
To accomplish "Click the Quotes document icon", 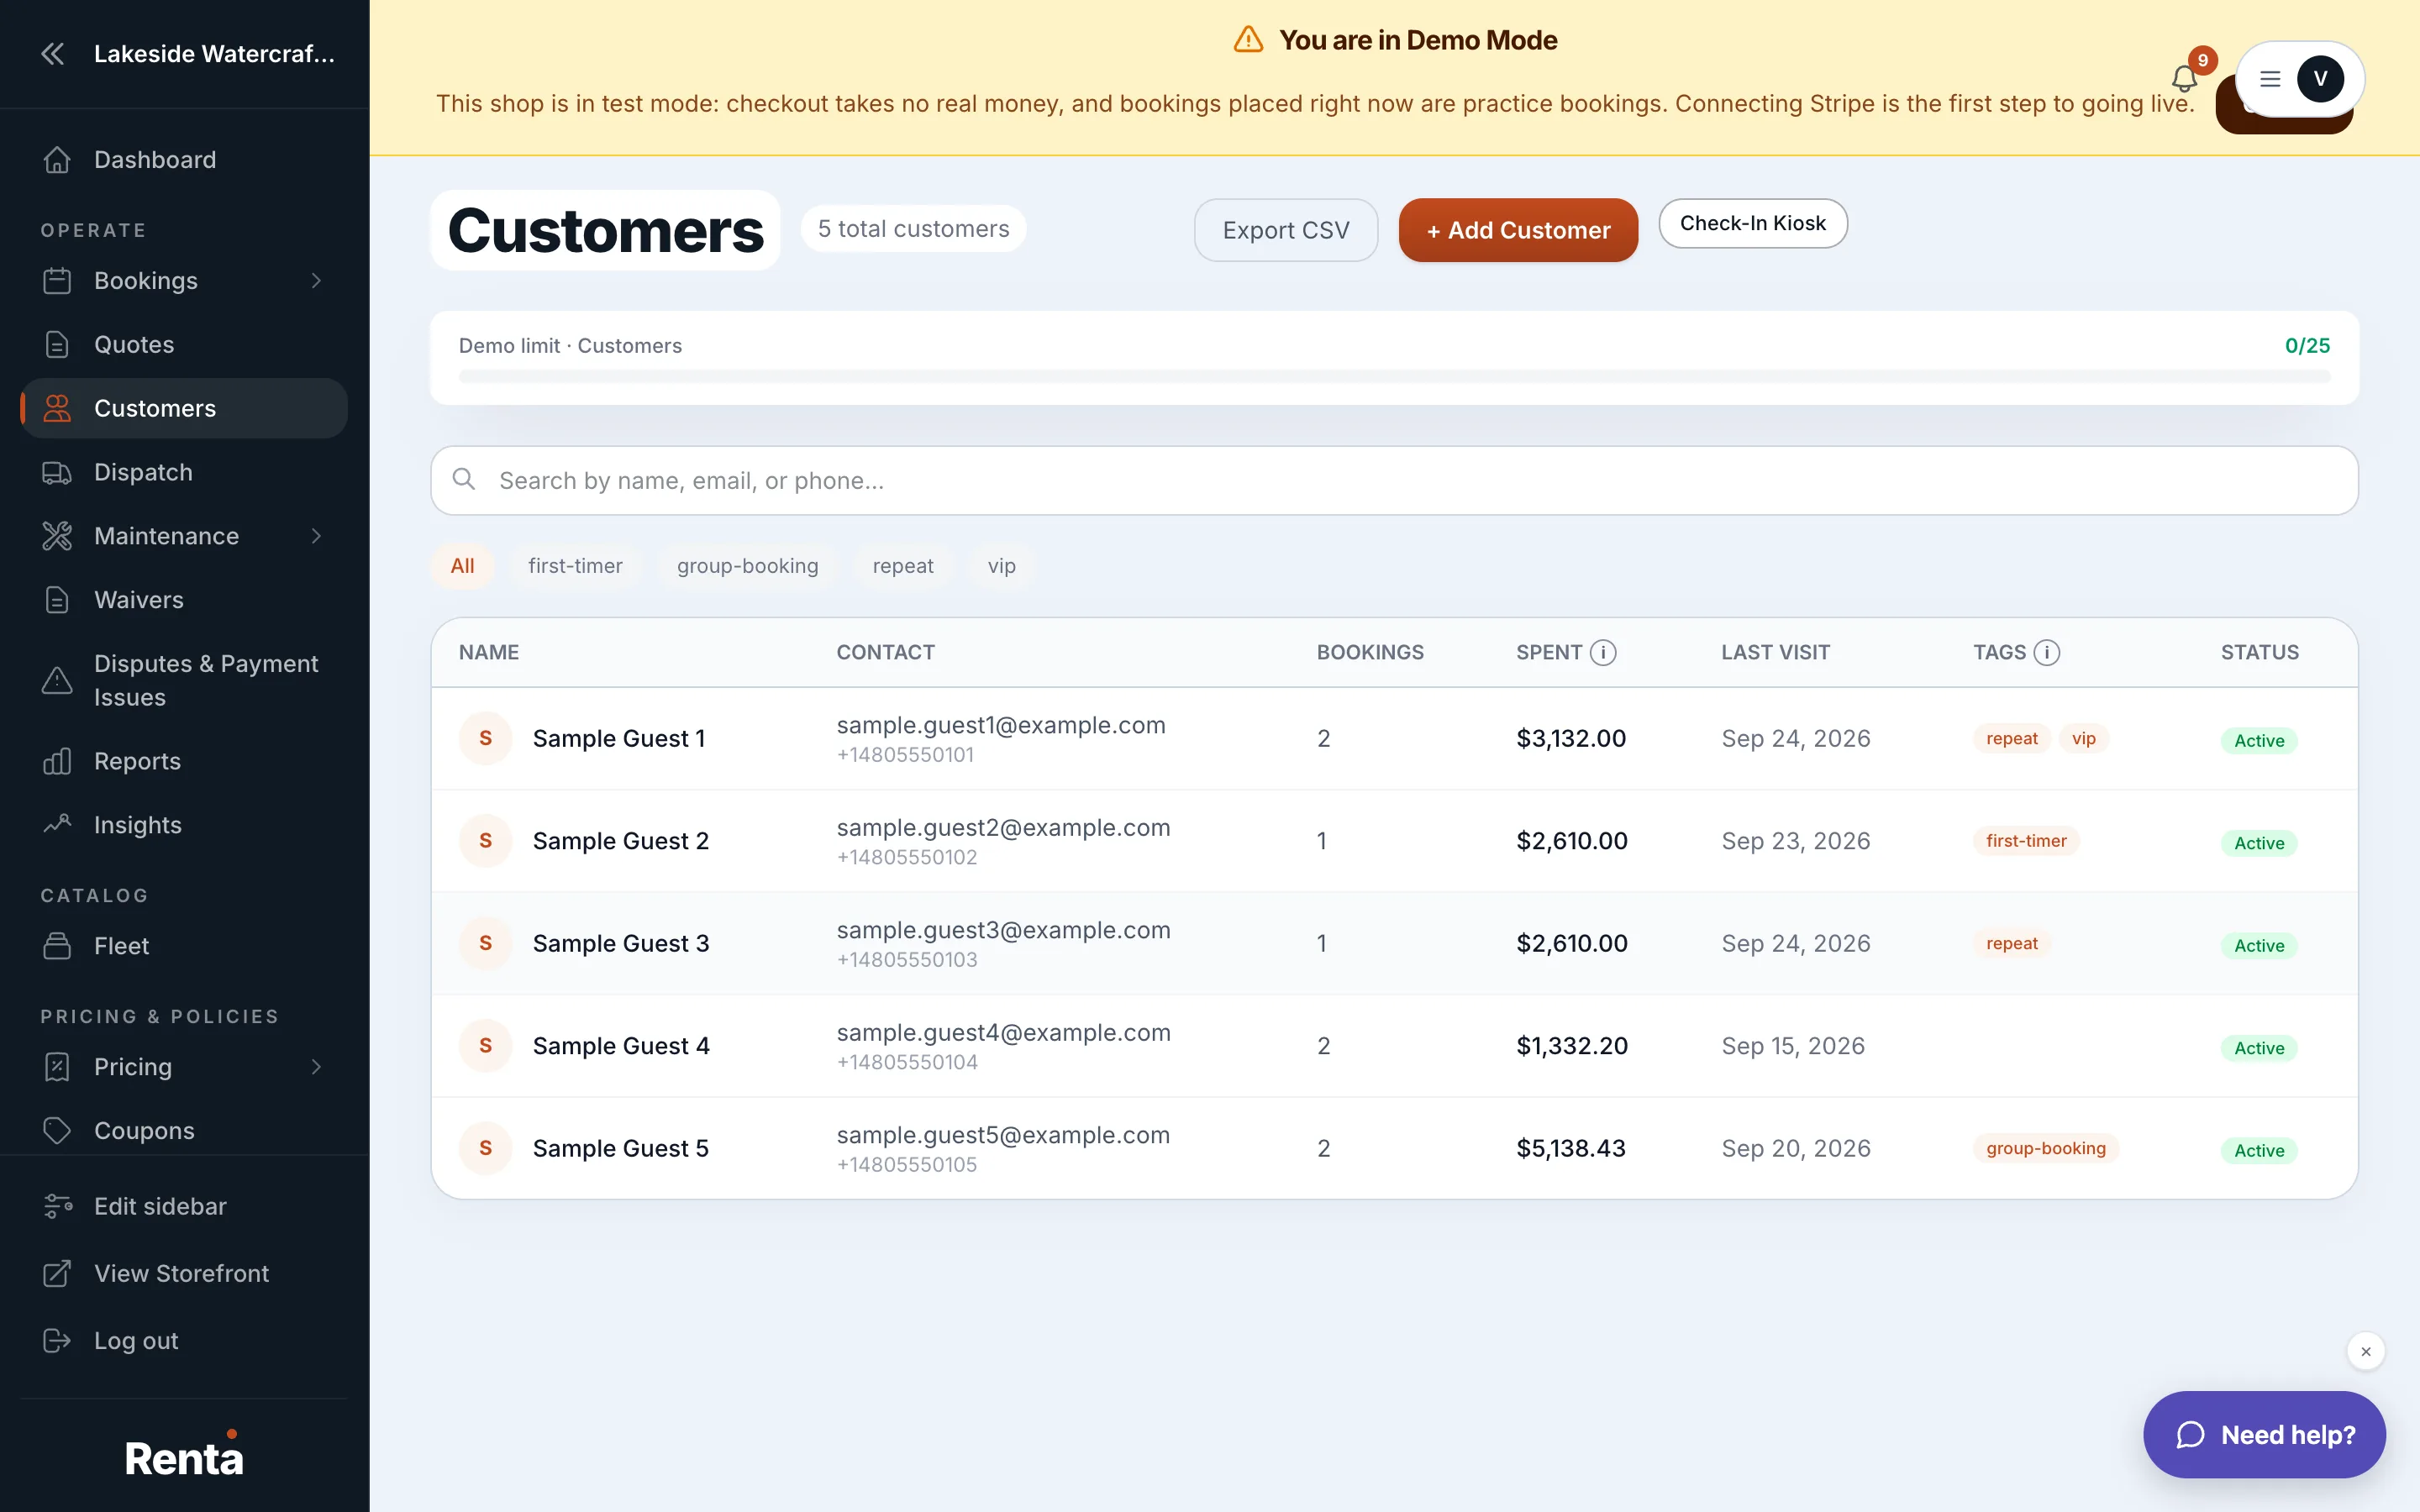I will (57, 344).
